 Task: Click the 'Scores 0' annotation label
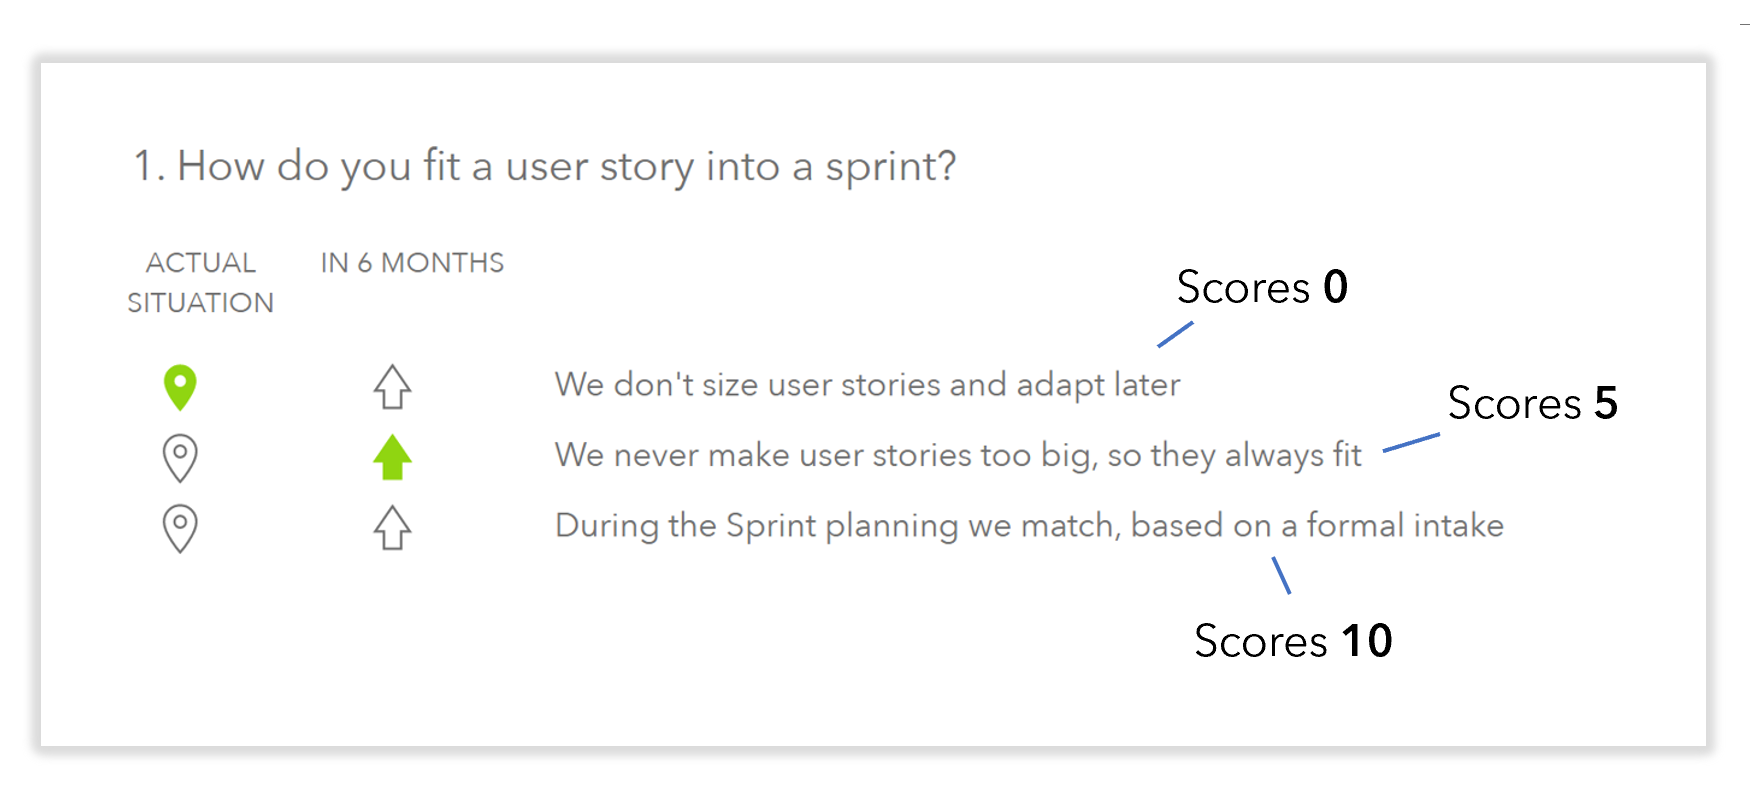pos(1261,288)
